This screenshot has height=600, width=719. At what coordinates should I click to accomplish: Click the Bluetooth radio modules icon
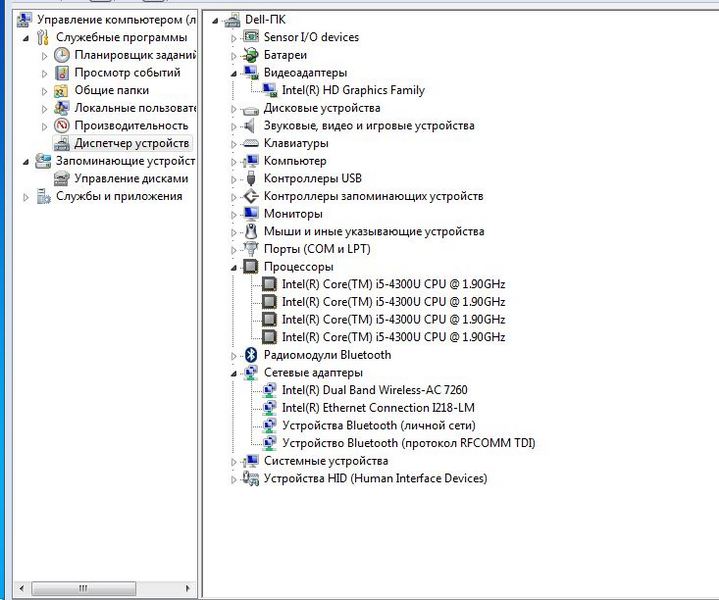click(251, 355)
